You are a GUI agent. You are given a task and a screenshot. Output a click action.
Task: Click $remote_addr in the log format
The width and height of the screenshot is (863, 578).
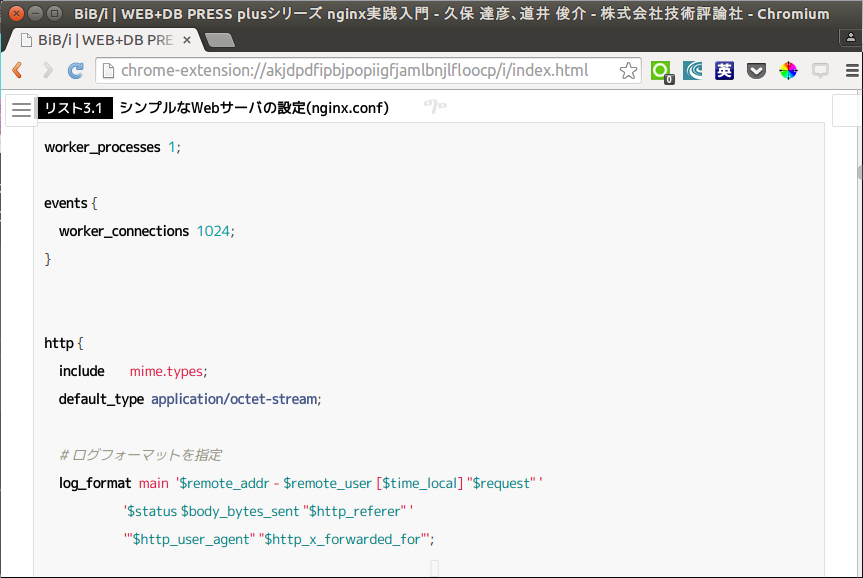click(224, 483)
